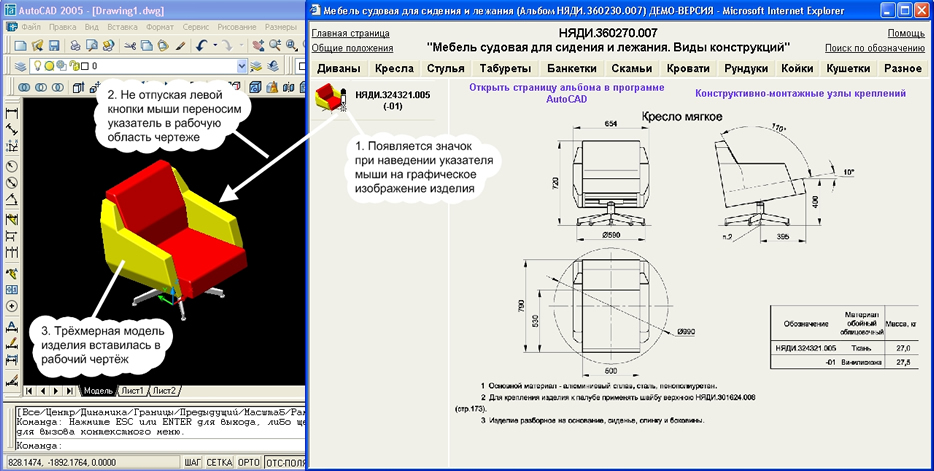The image size is (934, 471).
Task: Click the layer 0 color square
Action: pyautogui.click(x=85, y=66)
